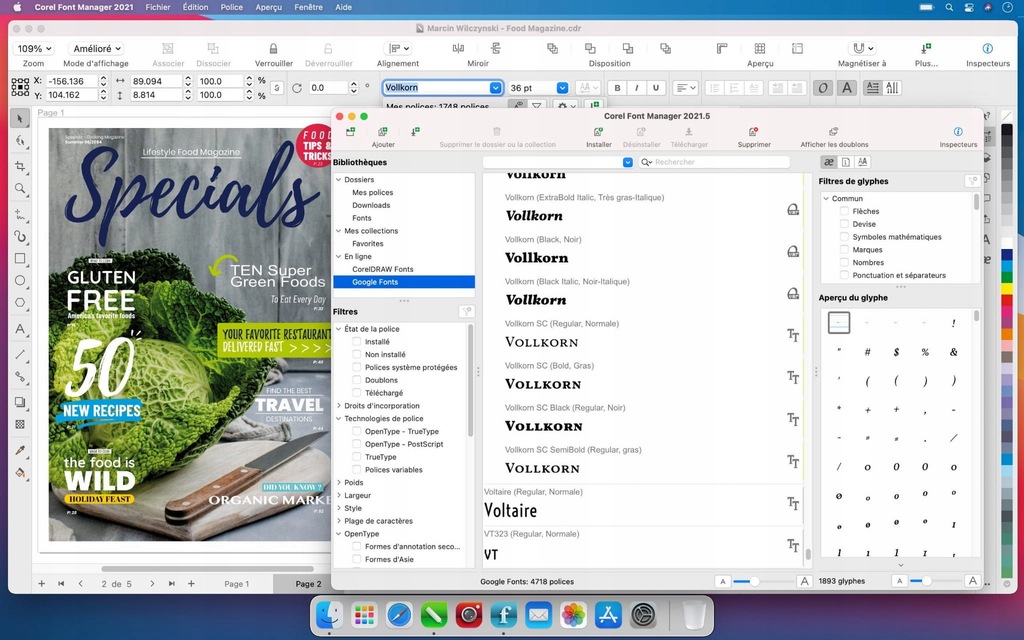1024x640 pixels.
Task: Select the Crop tool in the toolbox
Action: [20, 166]
